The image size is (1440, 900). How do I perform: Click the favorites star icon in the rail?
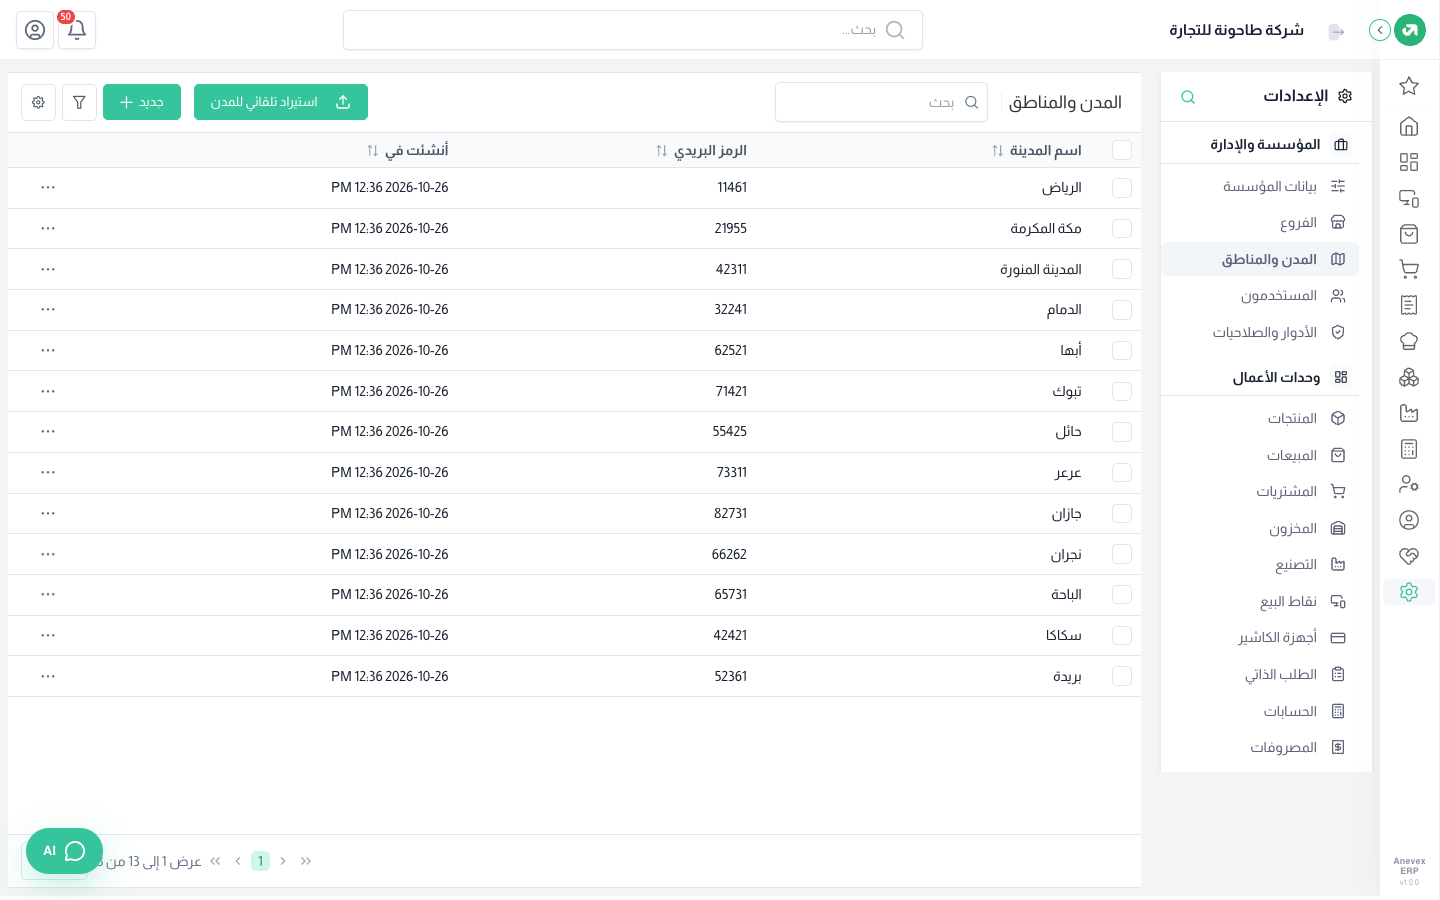pos(1409,86)
